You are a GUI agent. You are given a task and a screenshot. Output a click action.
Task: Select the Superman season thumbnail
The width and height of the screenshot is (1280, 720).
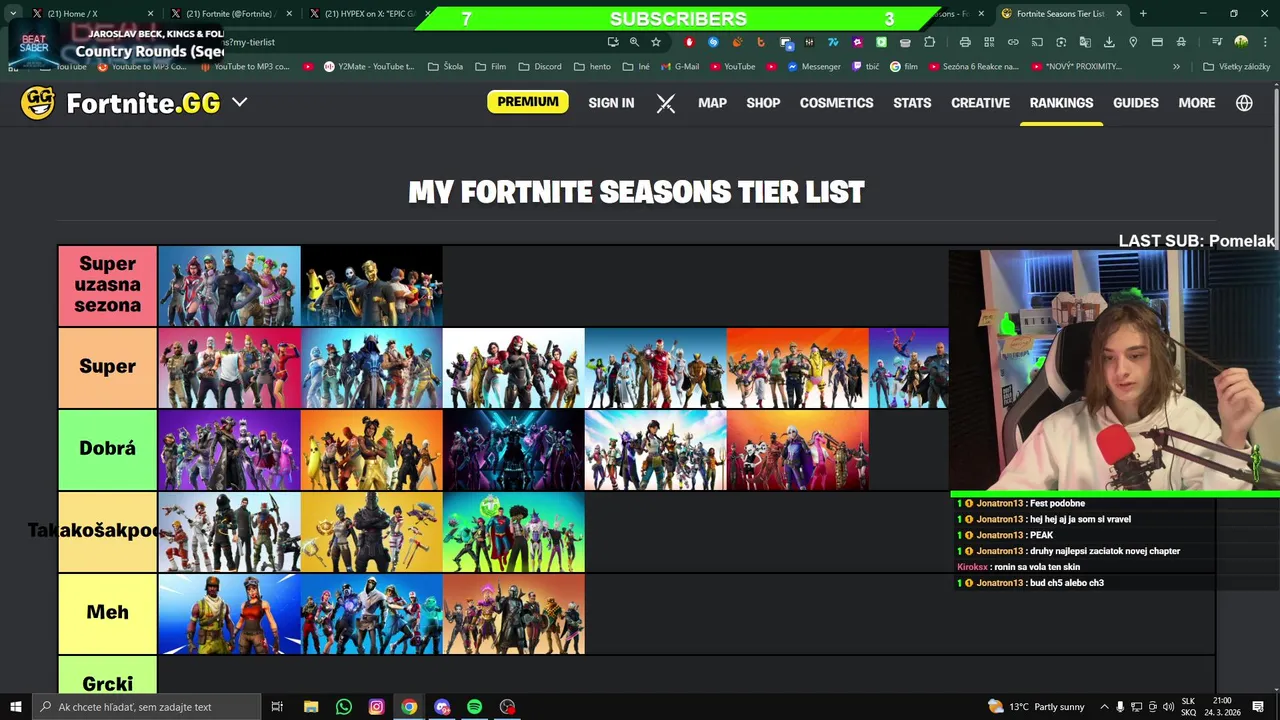pyautogui.click(x=513, y=532)
